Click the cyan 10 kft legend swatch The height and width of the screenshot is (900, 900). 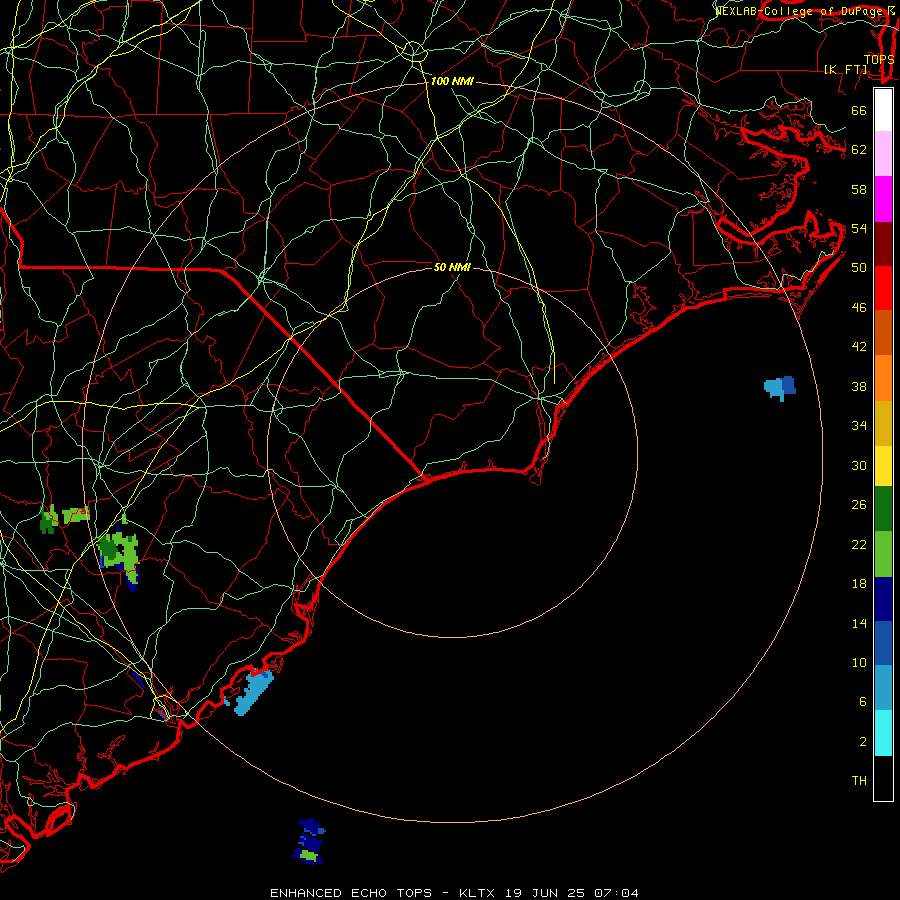[x=883, y=733]
